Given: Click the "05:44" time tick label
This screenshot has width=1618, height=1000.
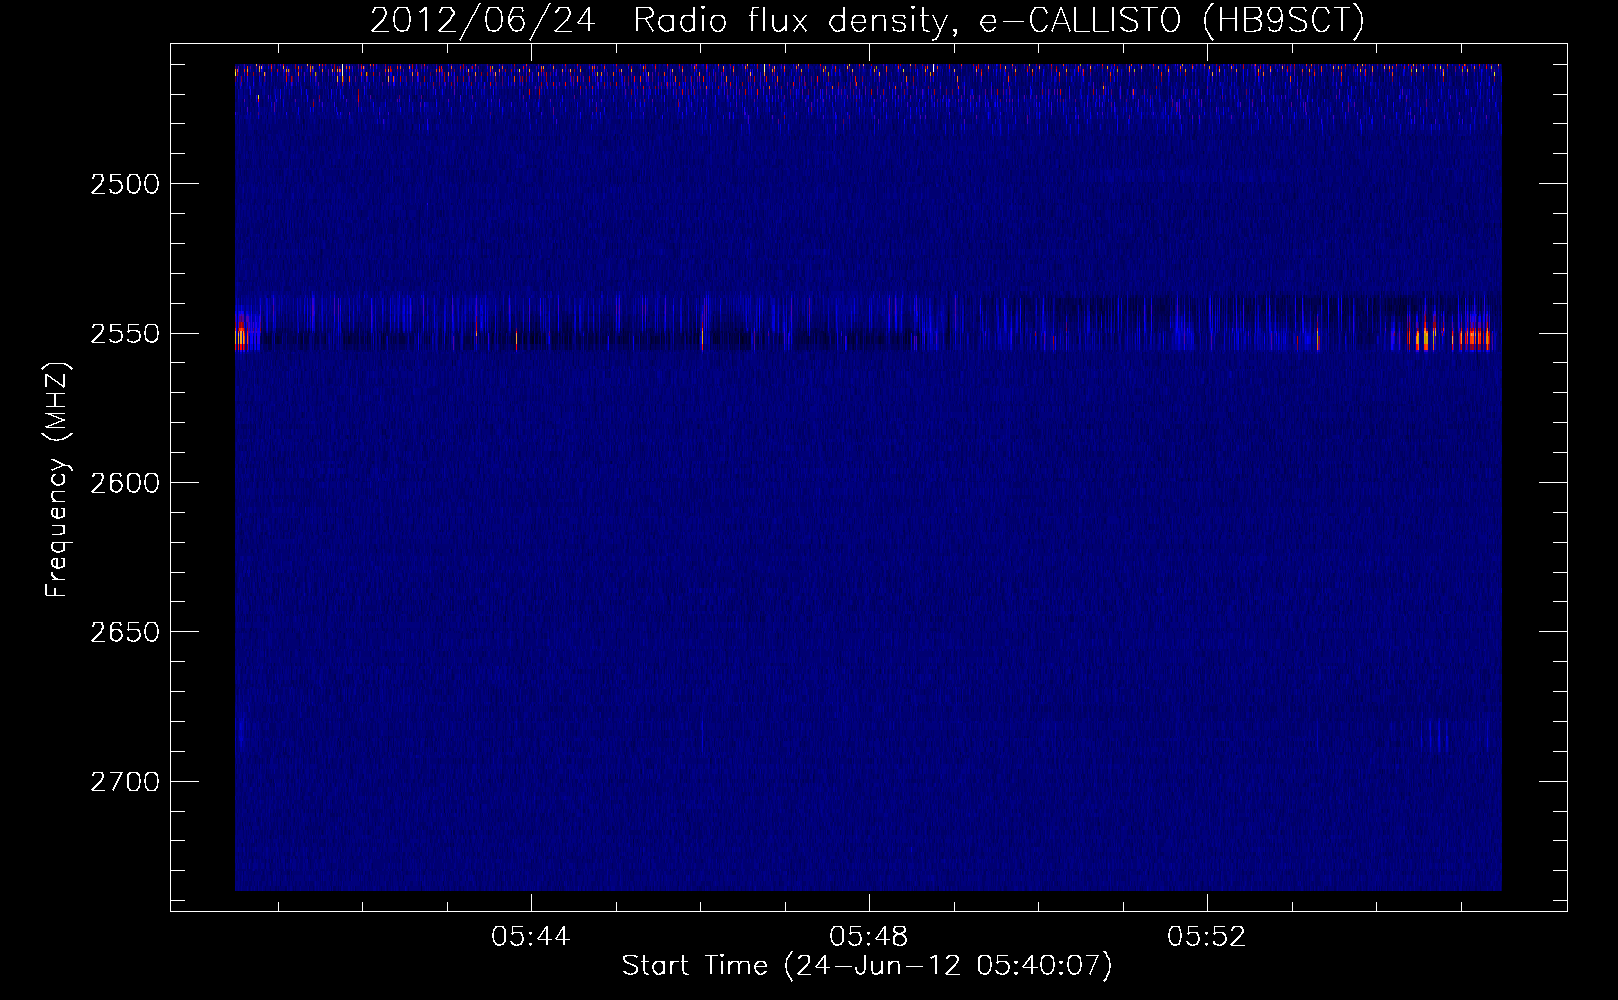Looking at the screenshot, I should click(531, 936).
